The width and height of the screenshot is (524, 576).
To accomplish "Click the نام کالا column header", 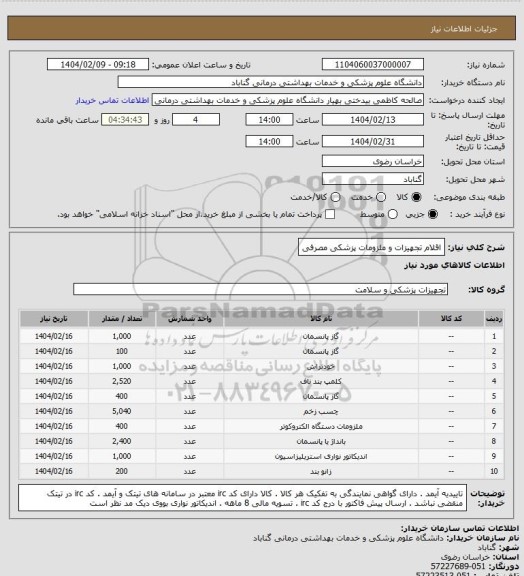I will point(321,318).
